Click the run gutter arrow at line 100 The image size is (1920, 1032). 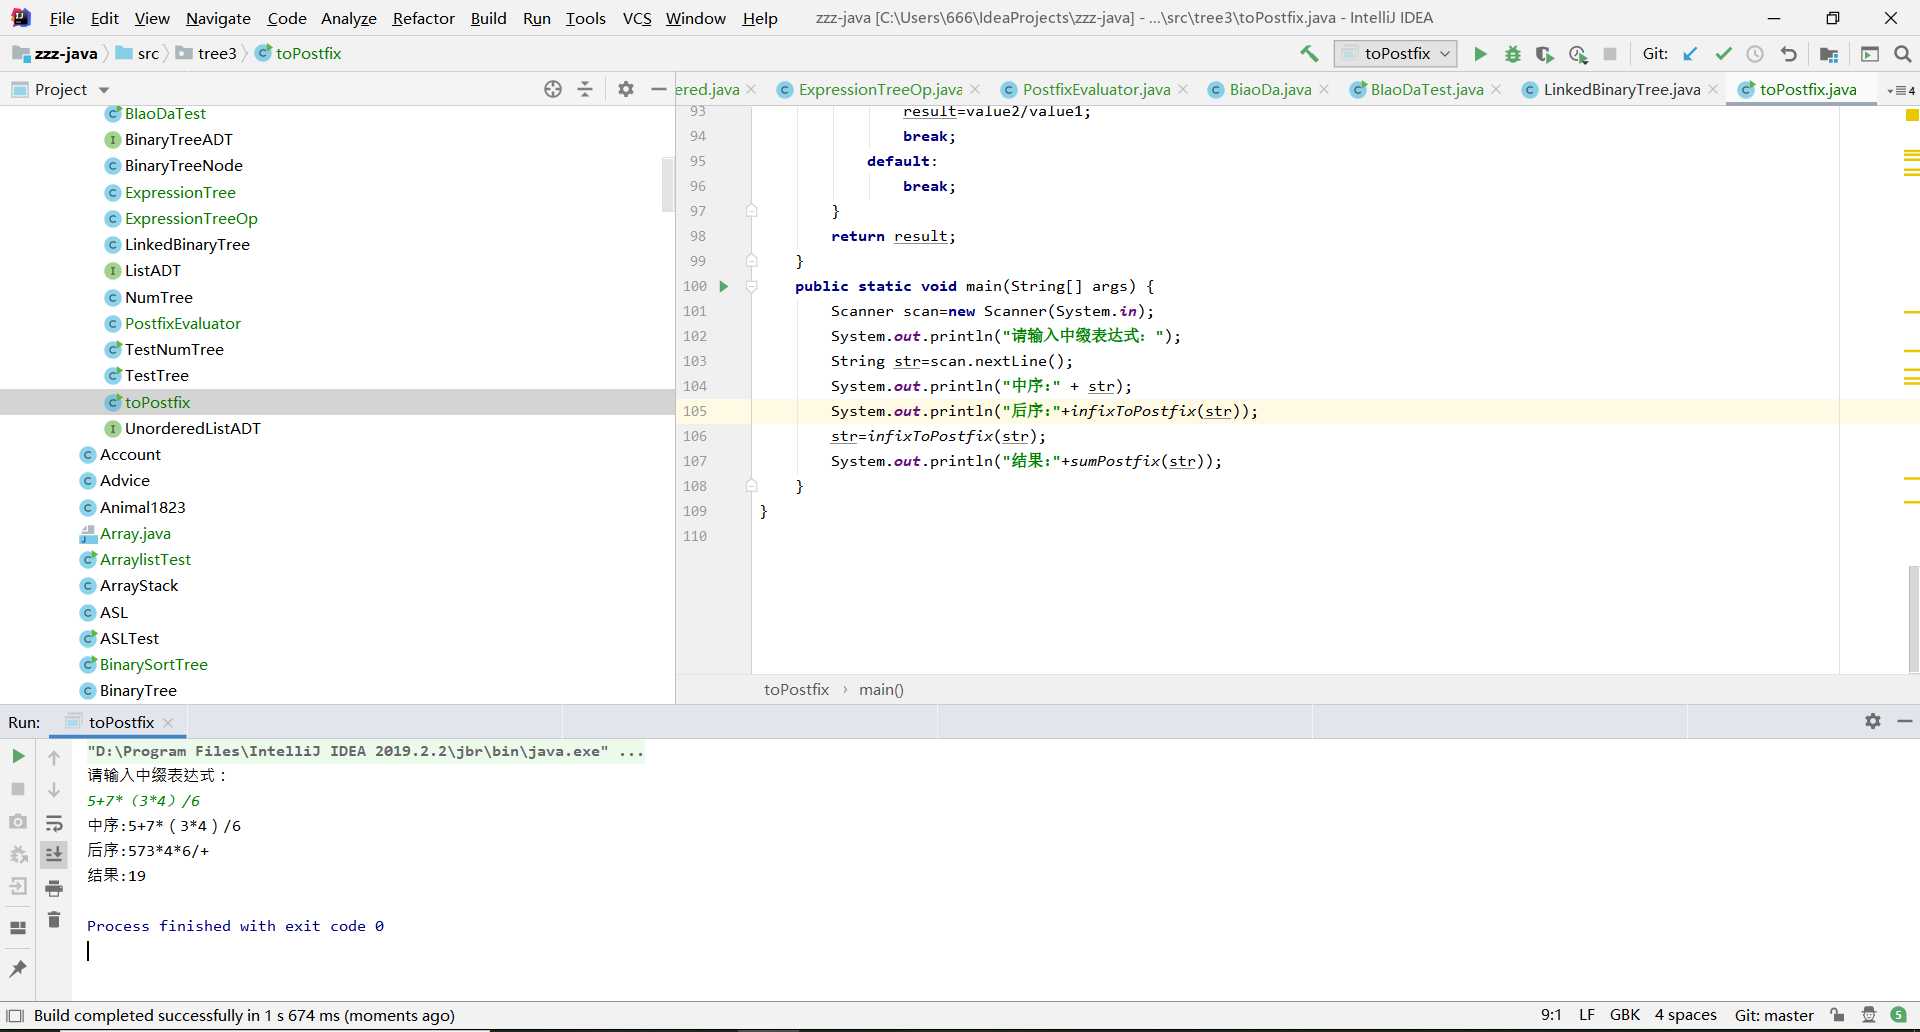pyautogui.click(x=724, y=286)
